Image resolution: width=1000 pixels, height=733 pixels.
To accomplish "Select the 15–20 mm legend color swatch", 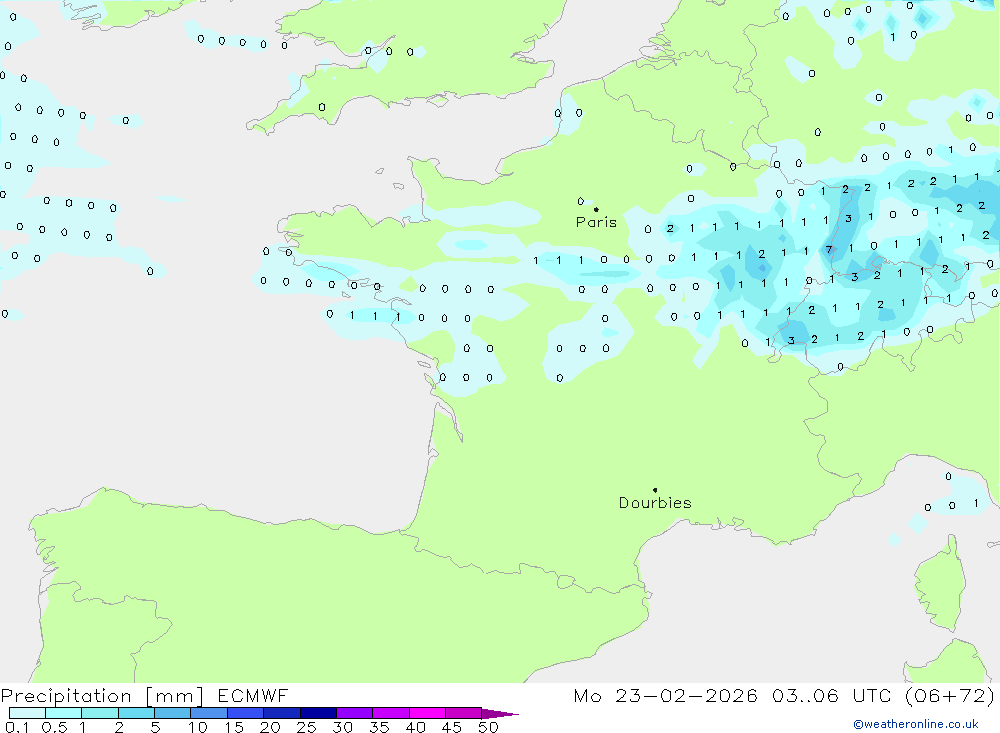I will pyautogui.click(x=246, y=713).
